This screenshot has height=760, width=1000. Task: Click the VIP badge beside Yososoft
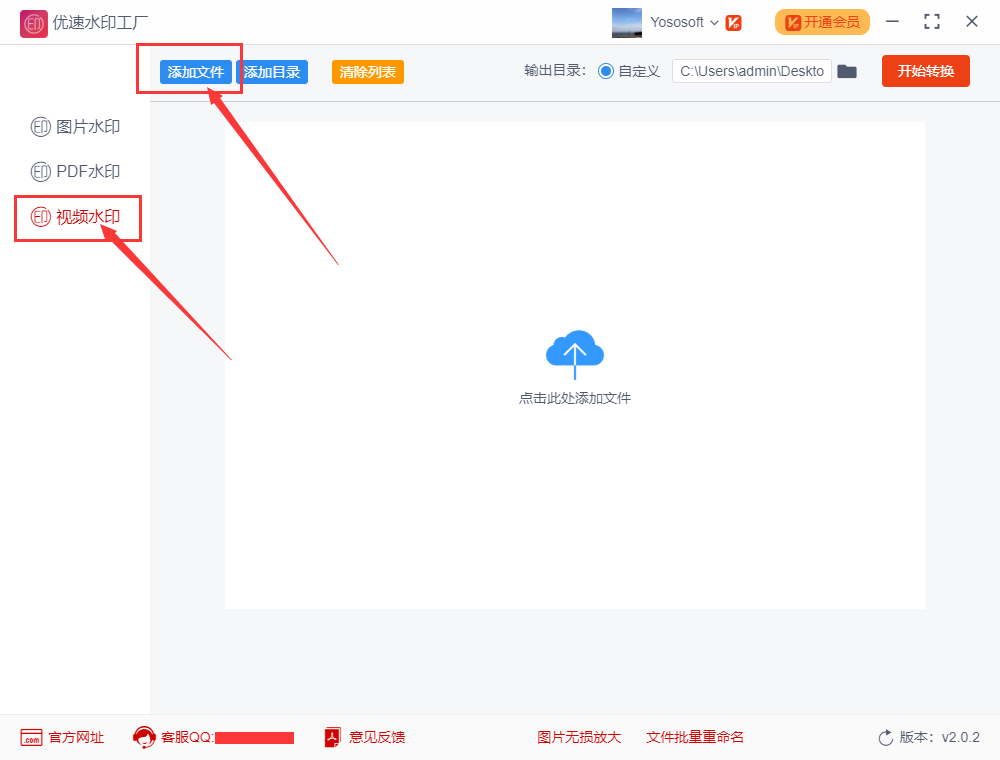[733, 22]
